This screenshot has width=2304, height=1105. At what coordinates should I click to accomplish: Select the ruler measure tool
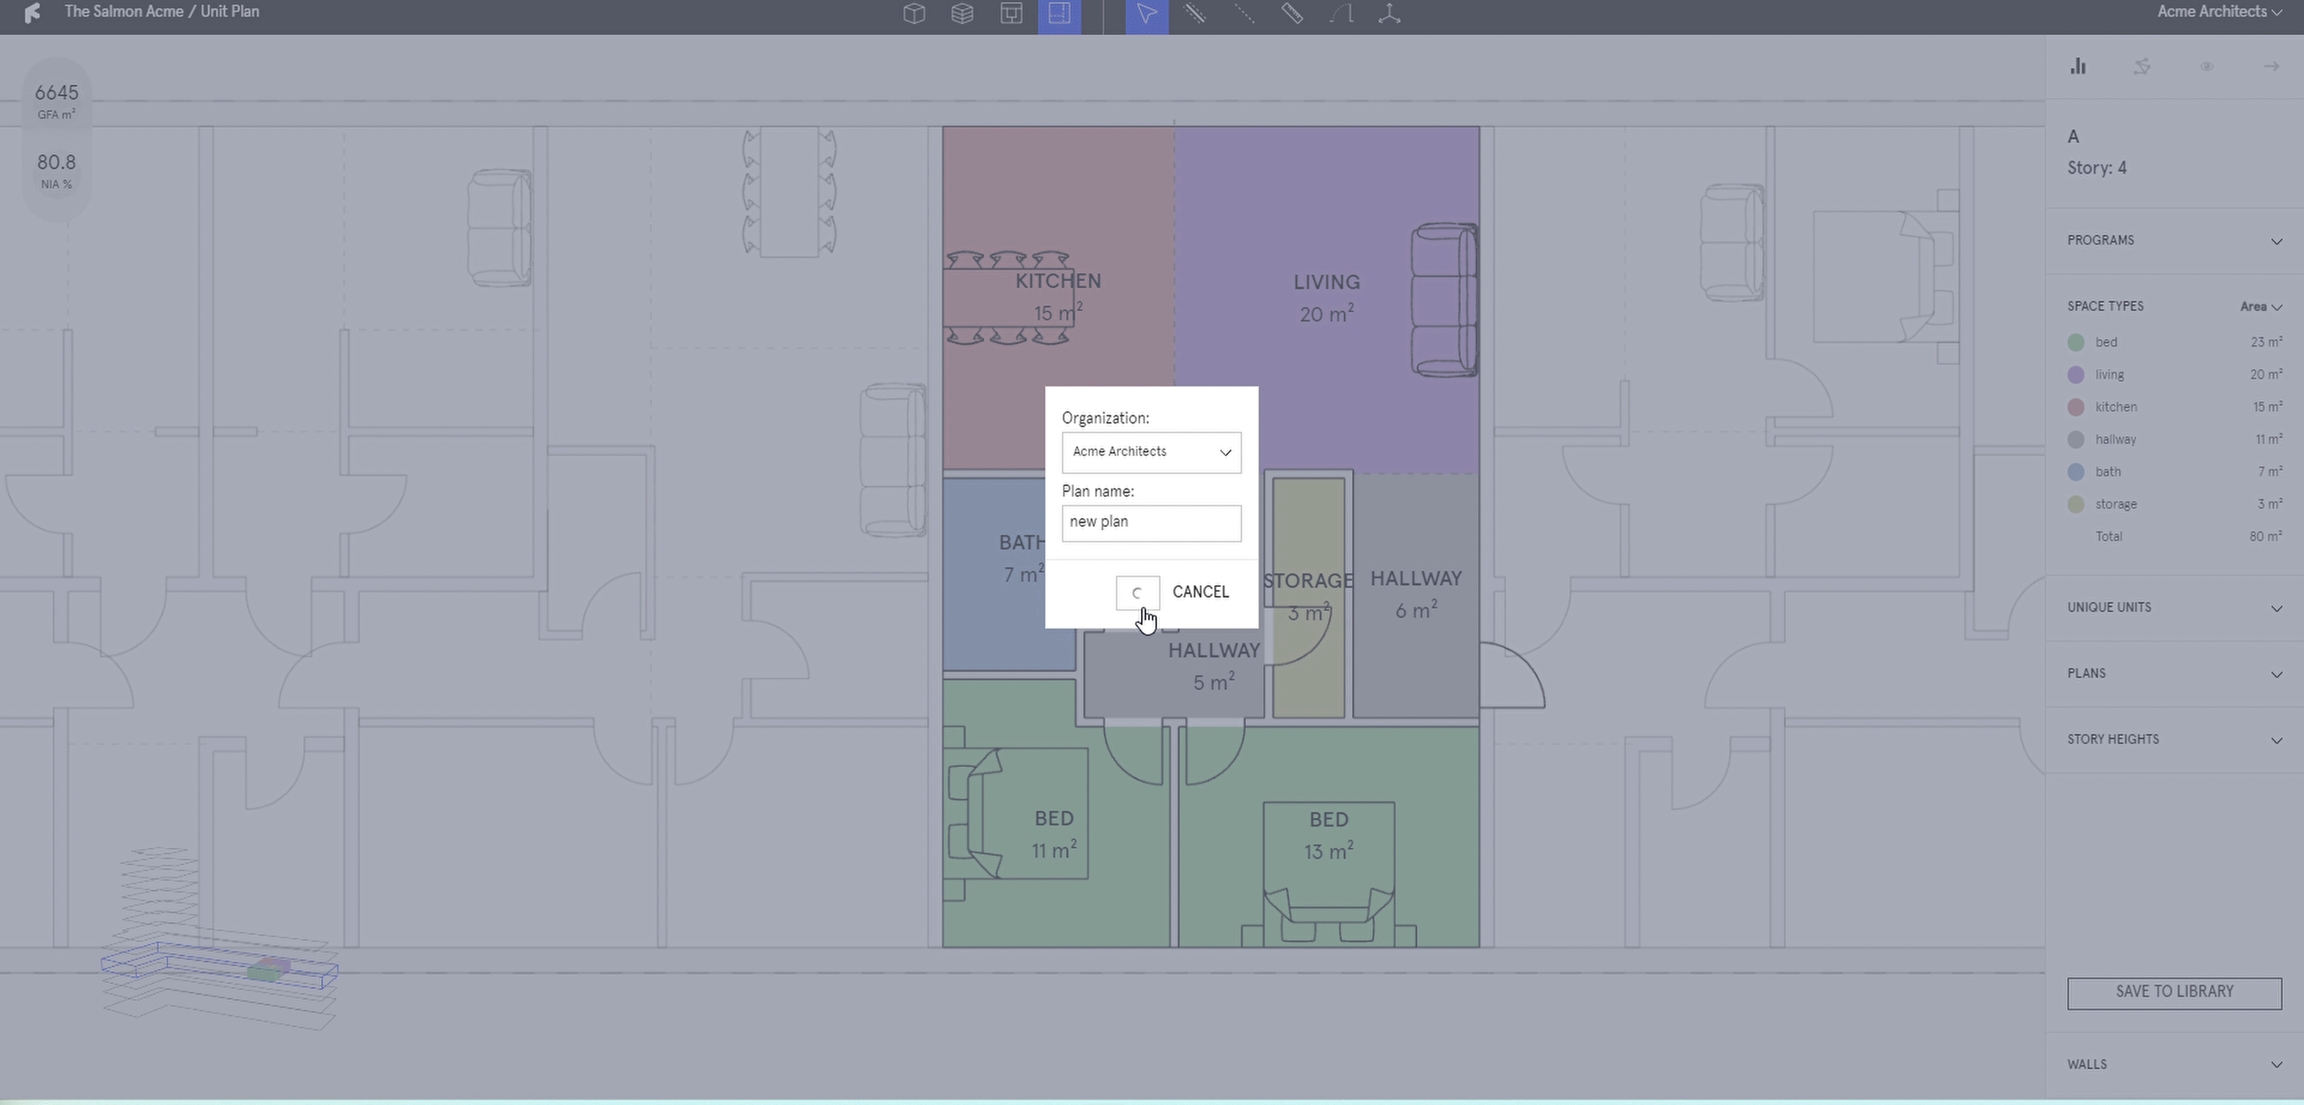point(1292,14)
